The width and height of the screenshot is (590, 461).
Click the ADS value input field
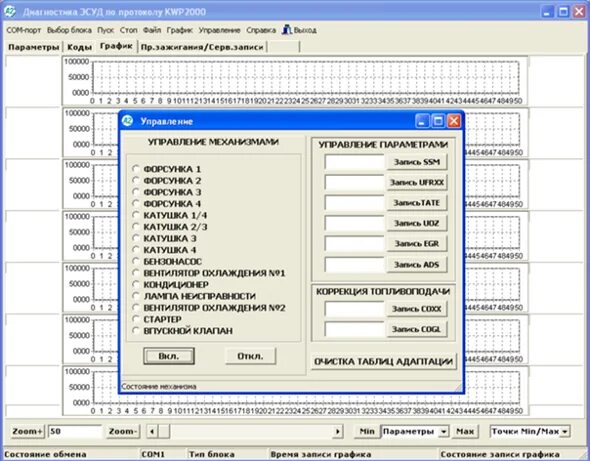pos(354,264)
